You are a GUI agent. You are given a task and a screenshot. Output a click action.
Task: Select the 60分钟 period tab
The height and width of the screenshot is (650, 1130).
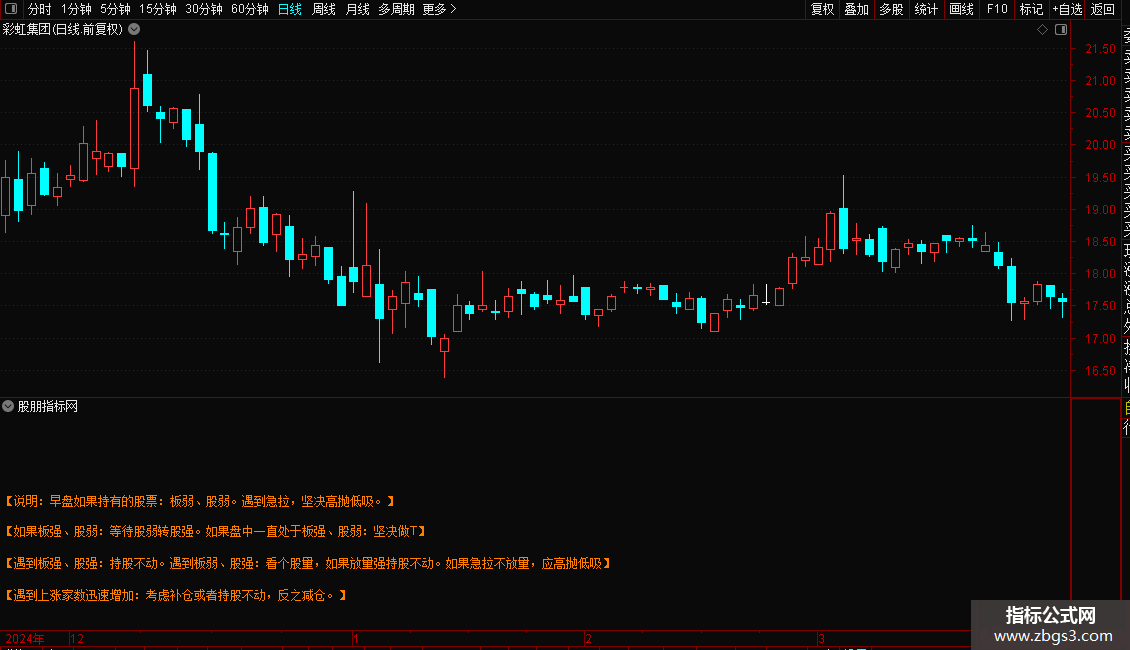[x=249, y=9]
